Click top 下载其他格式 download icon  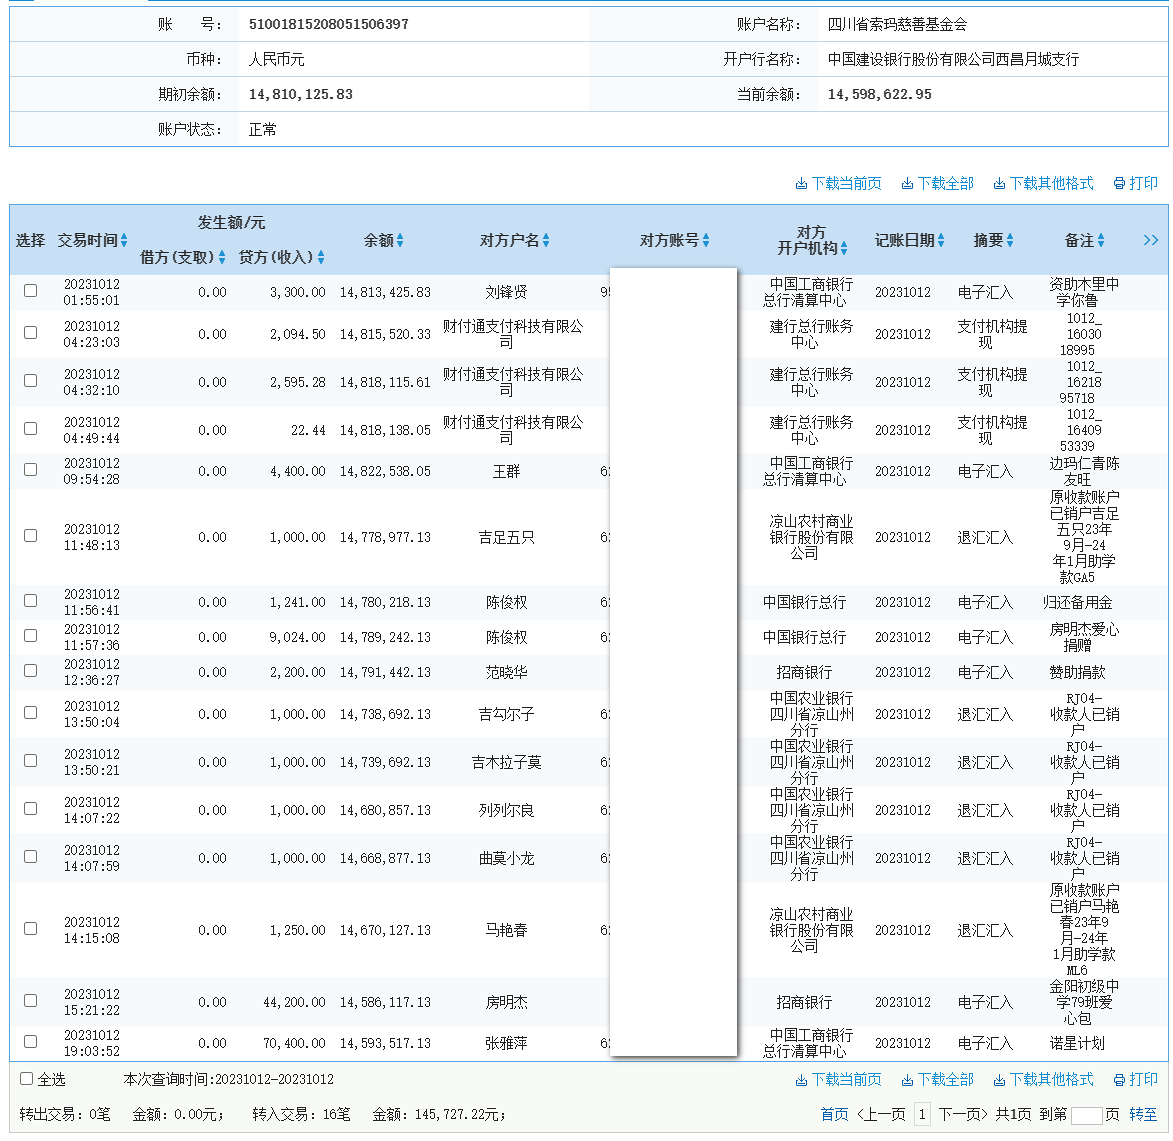pos(999,184)
